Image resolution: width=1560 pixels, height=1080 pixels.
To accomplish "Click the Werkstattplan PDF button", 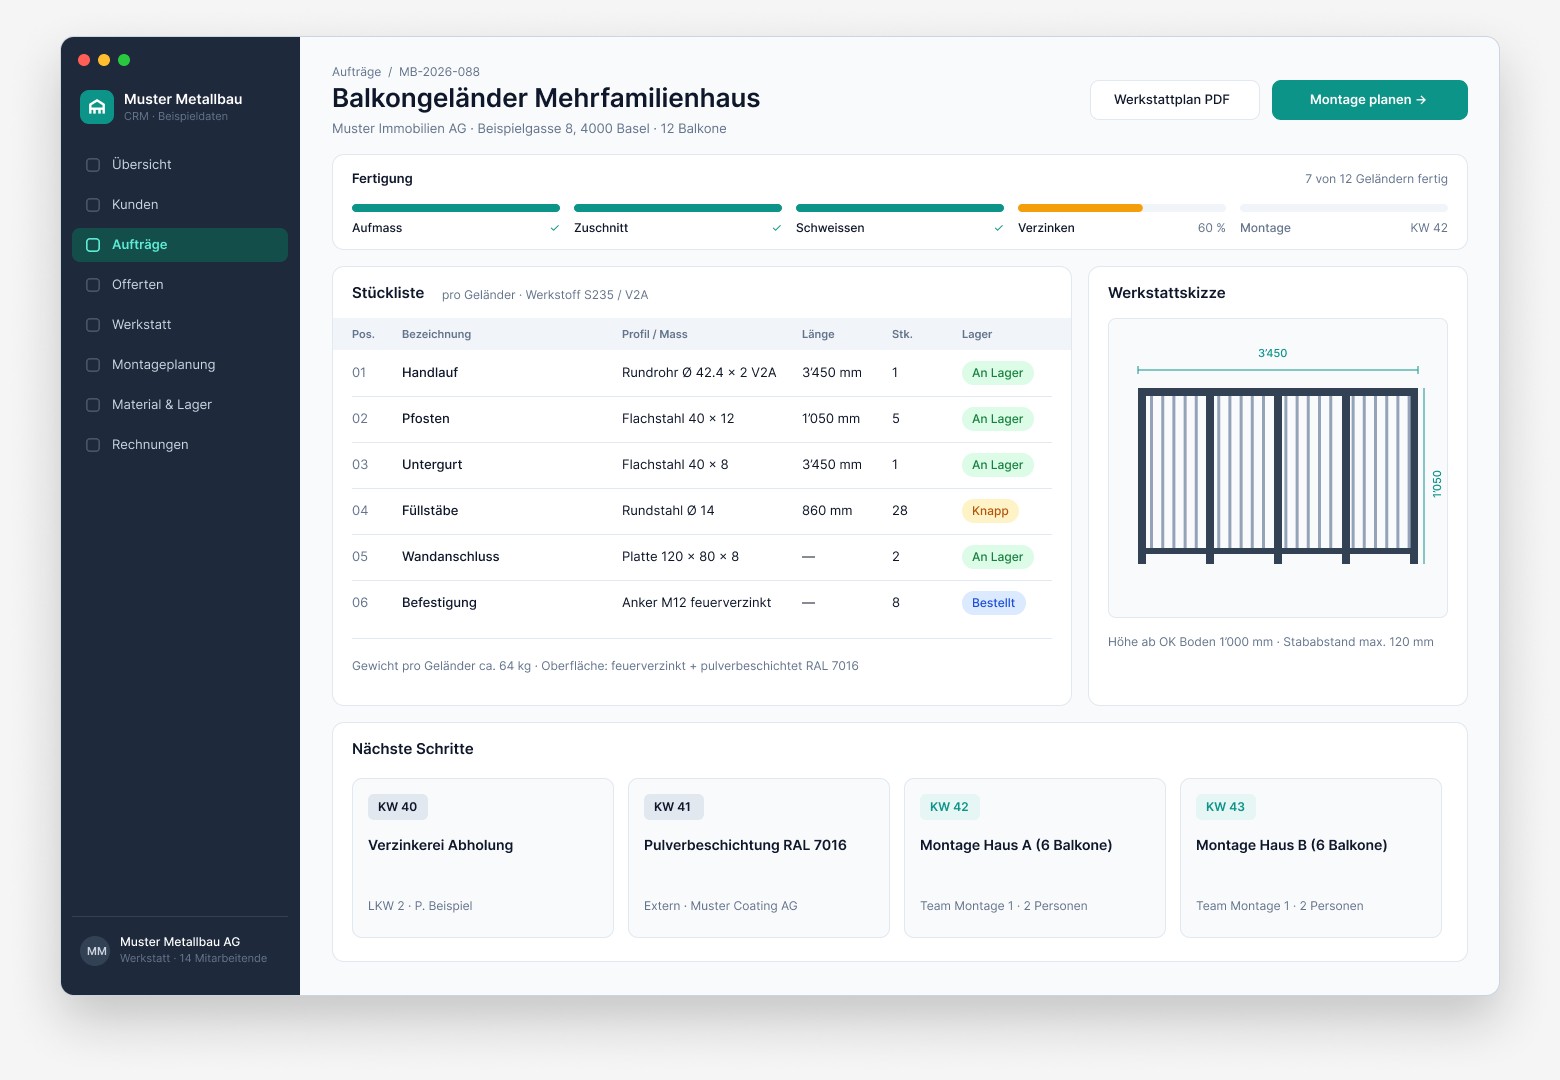I will [1175, 100].
